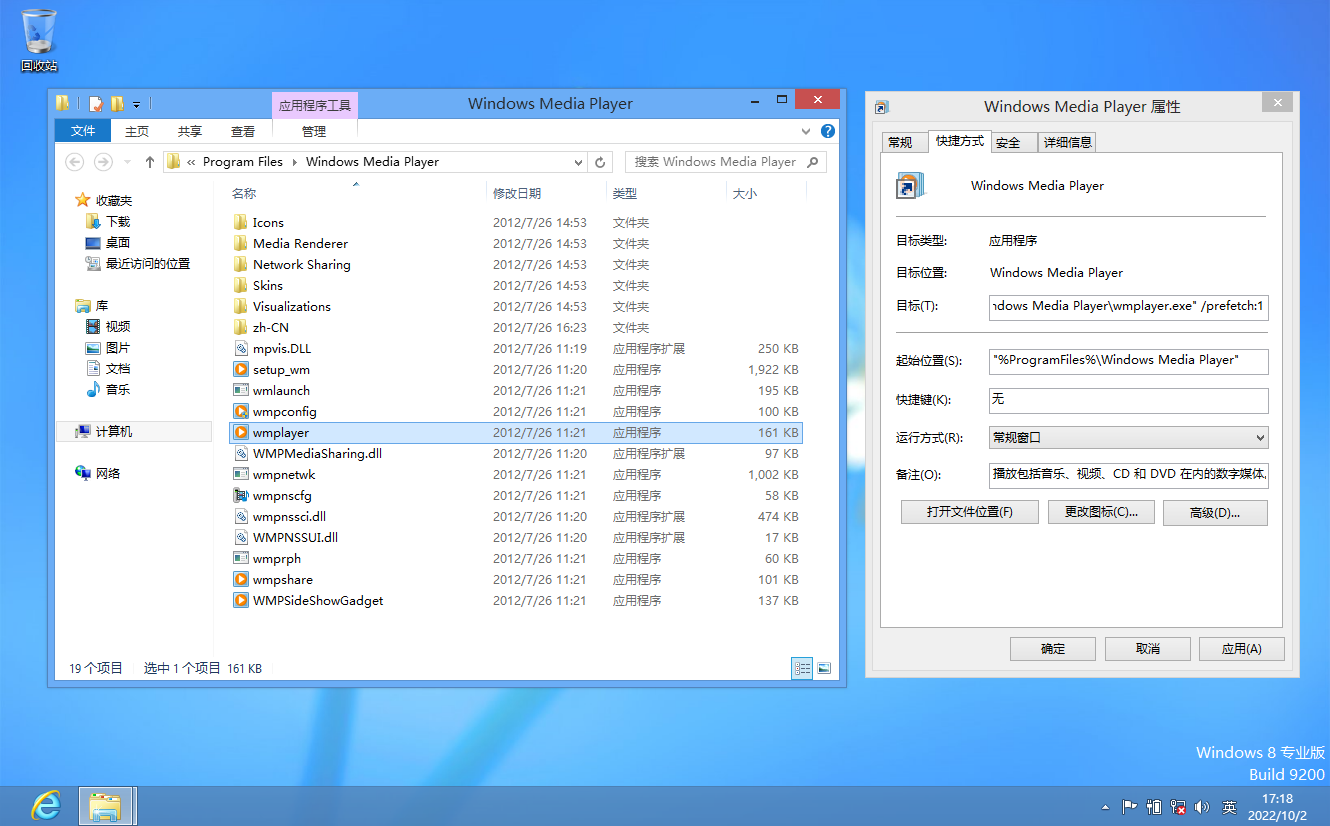Open the 文件 ribbon tab

(83, 131)
